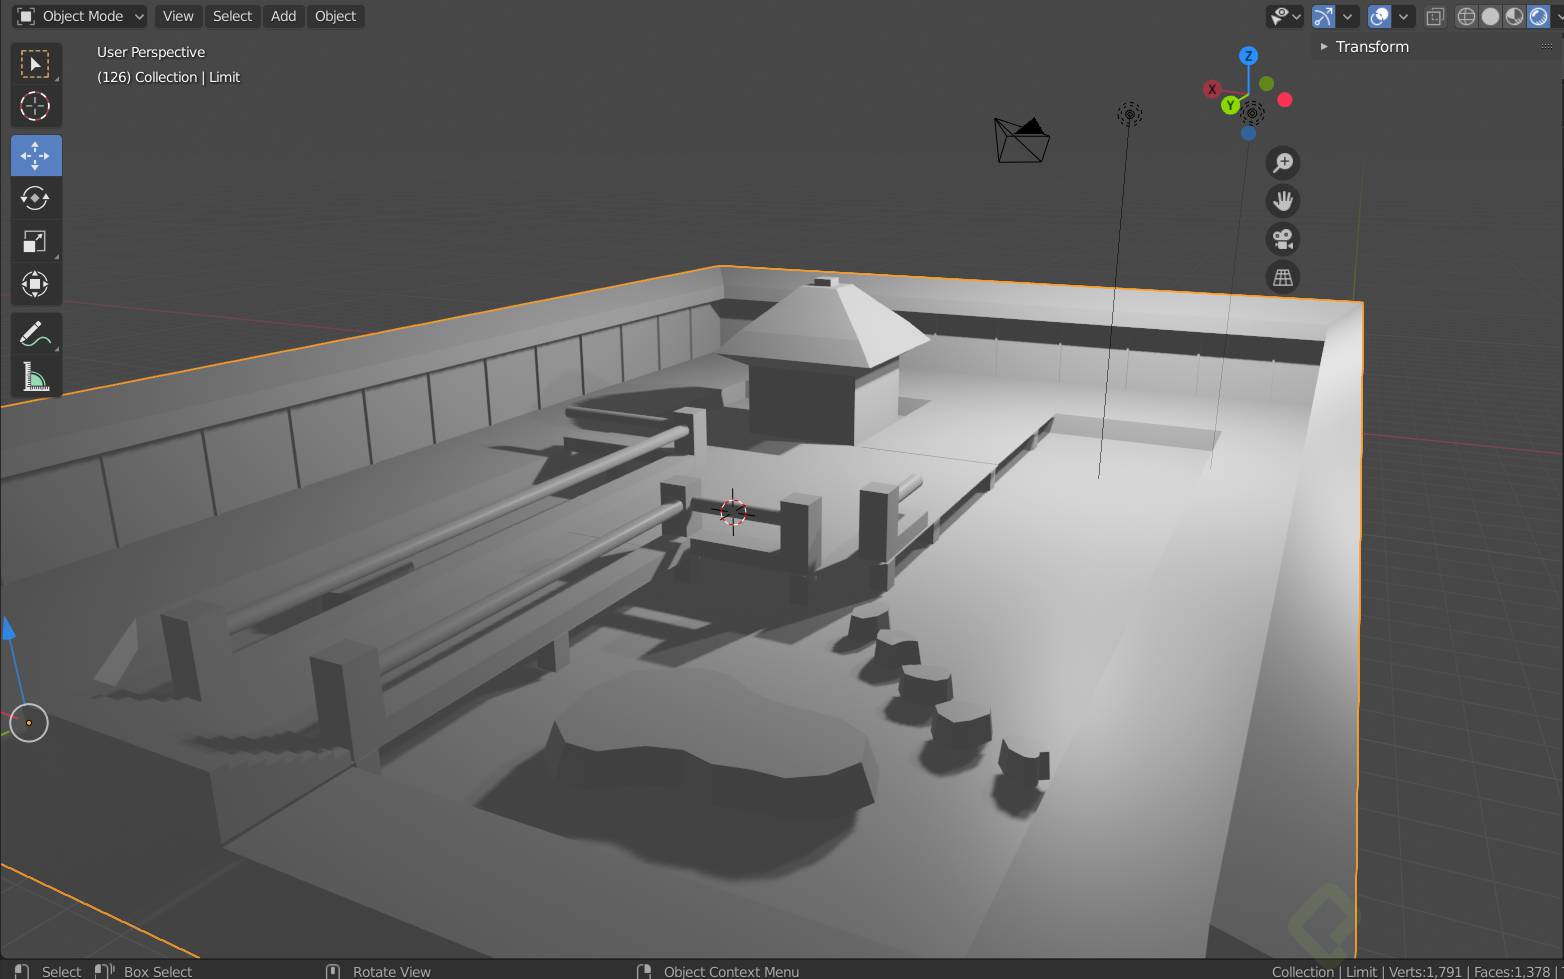Click the 'Verts:1,791' status bar statistic

[1425, 971]
